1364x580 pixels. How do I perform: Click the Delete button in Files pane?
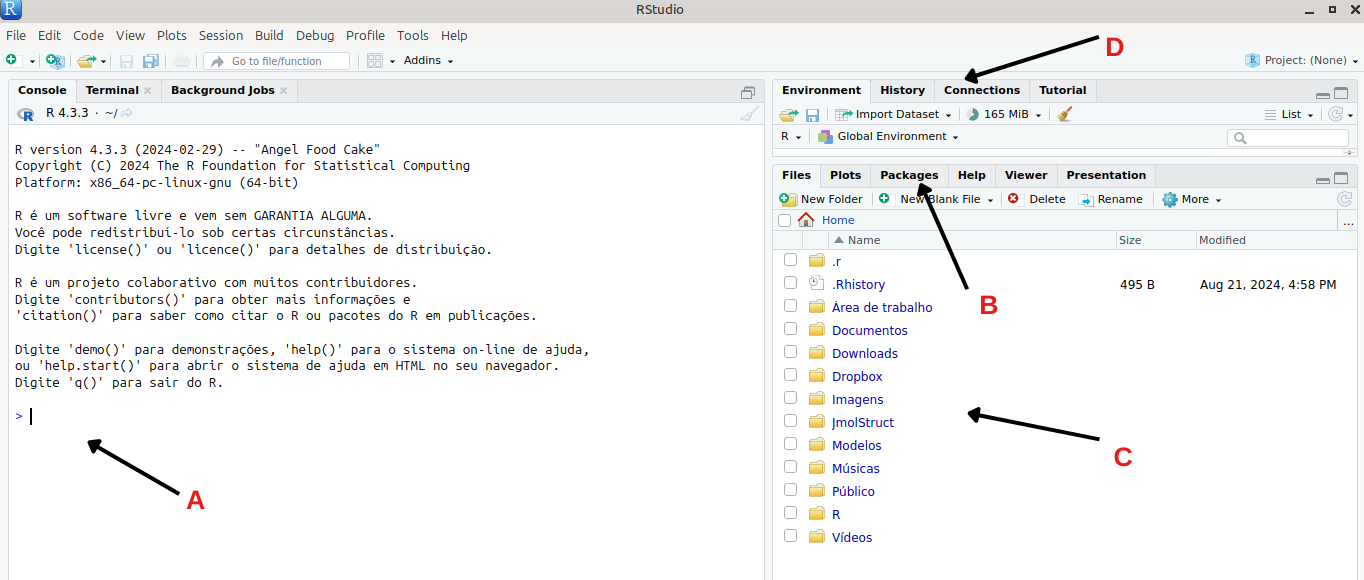click(1036, 199)
